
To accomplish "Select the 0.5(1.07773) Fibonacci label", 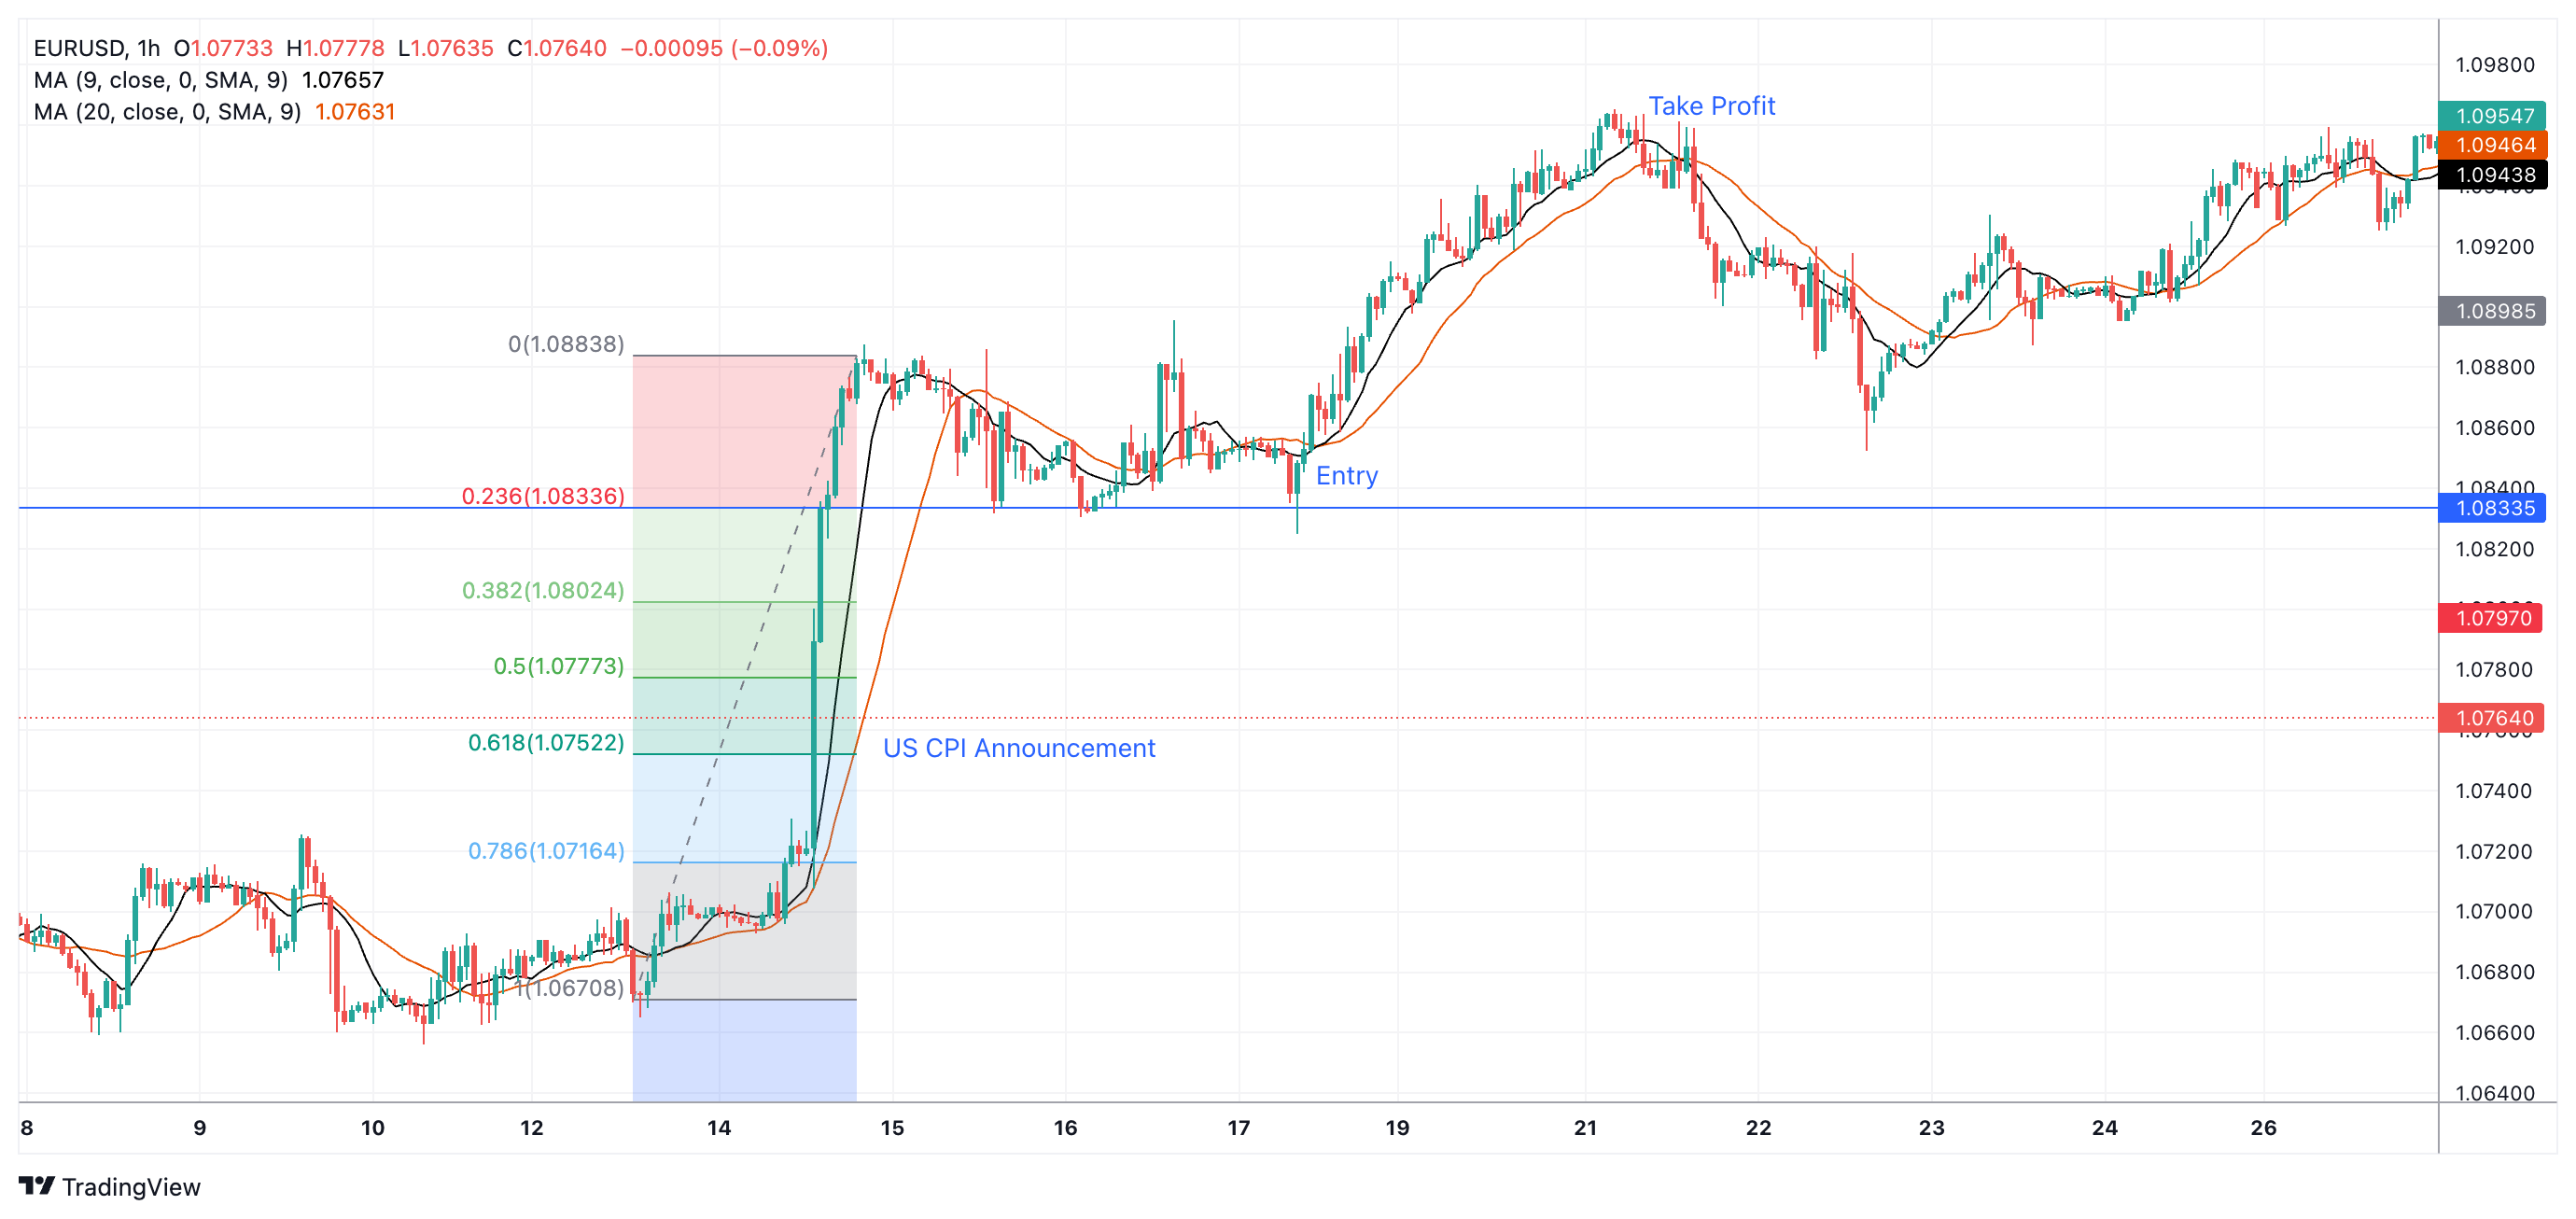I will [x=559, y=666].
